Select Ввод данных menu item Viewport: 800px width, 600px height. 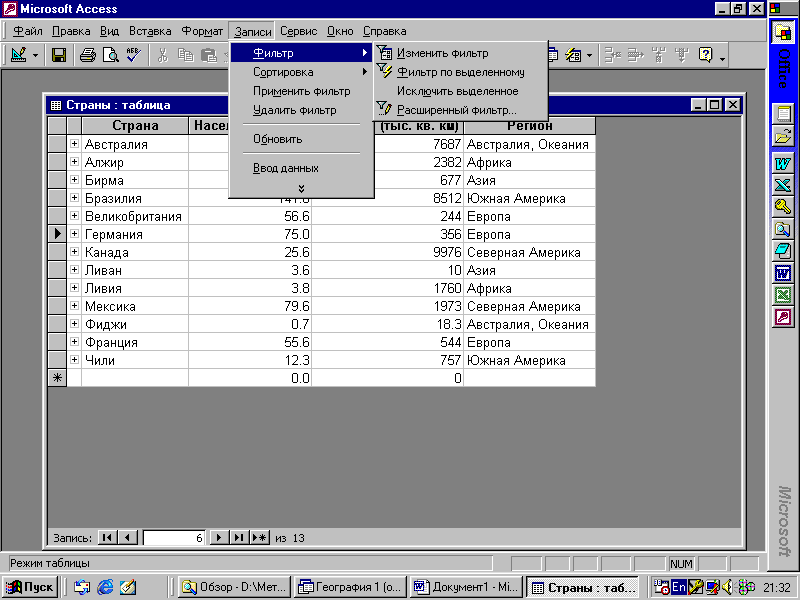[302, 168]
